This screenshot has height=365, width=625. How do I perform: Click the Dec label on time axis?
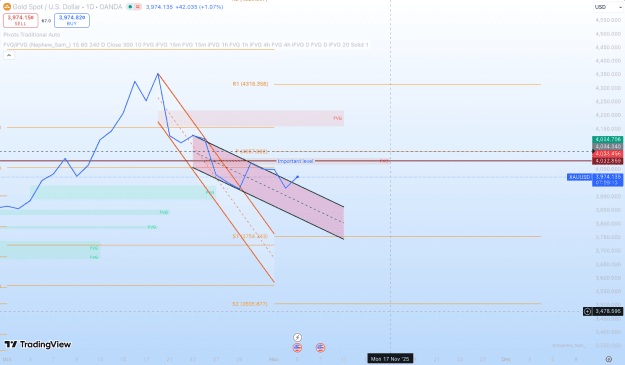(x=506, y=359)
